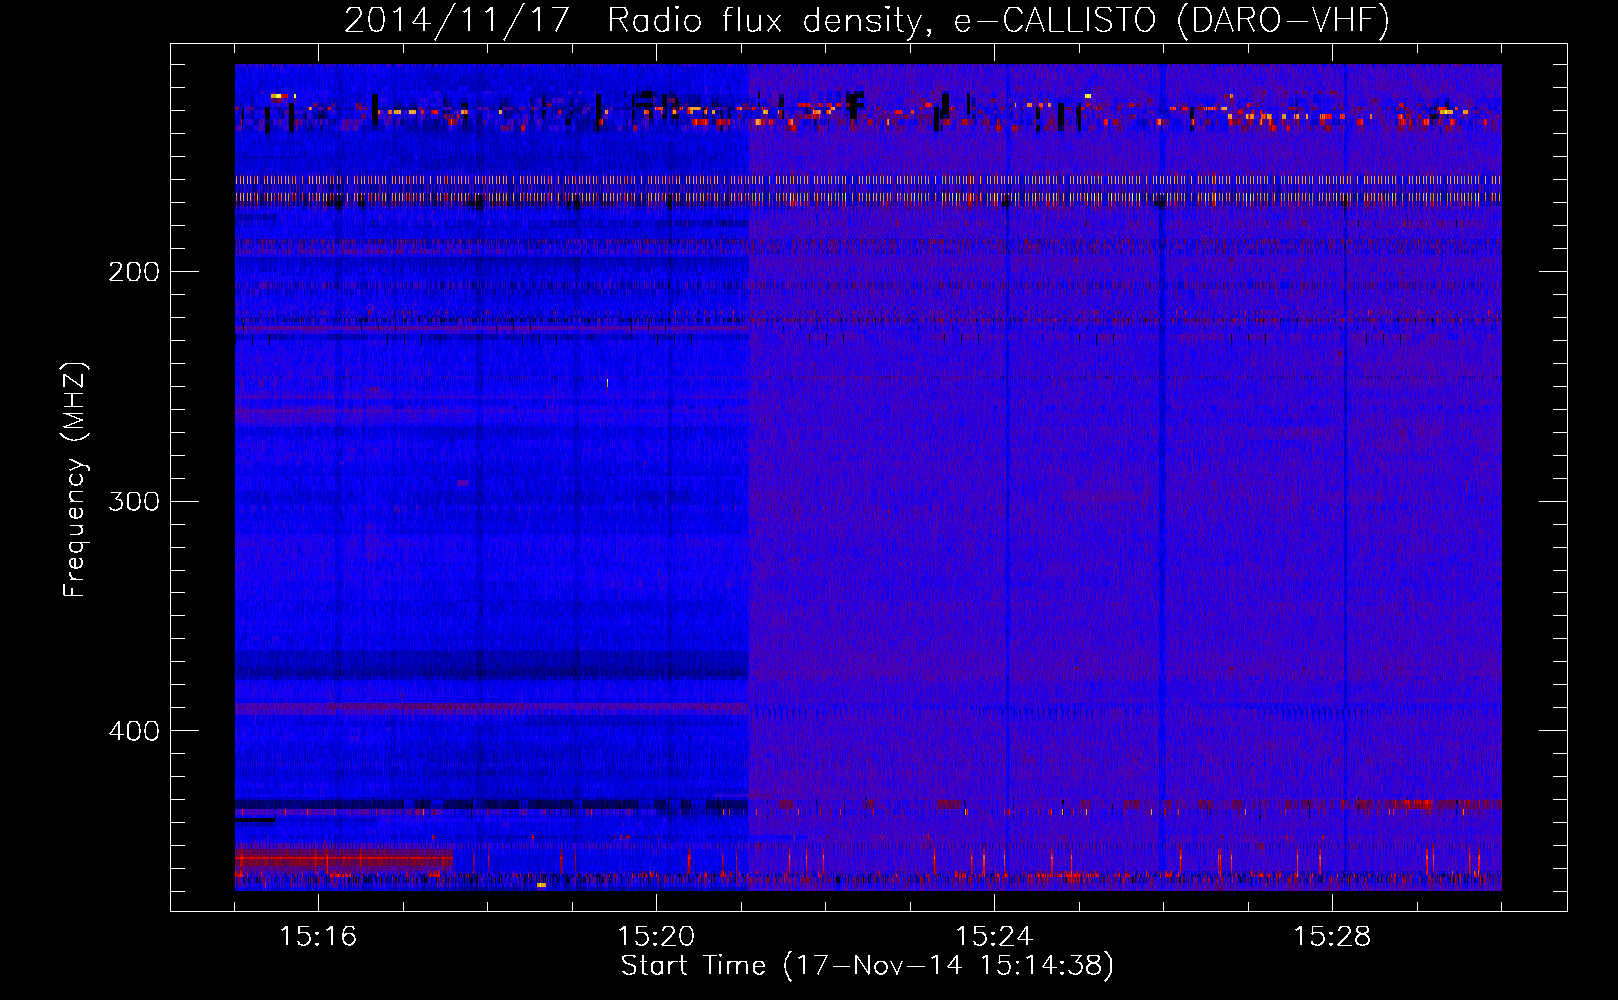Click the 15:20 time tick label
The image size is (1618, 1000).
[x=656, y=936]
